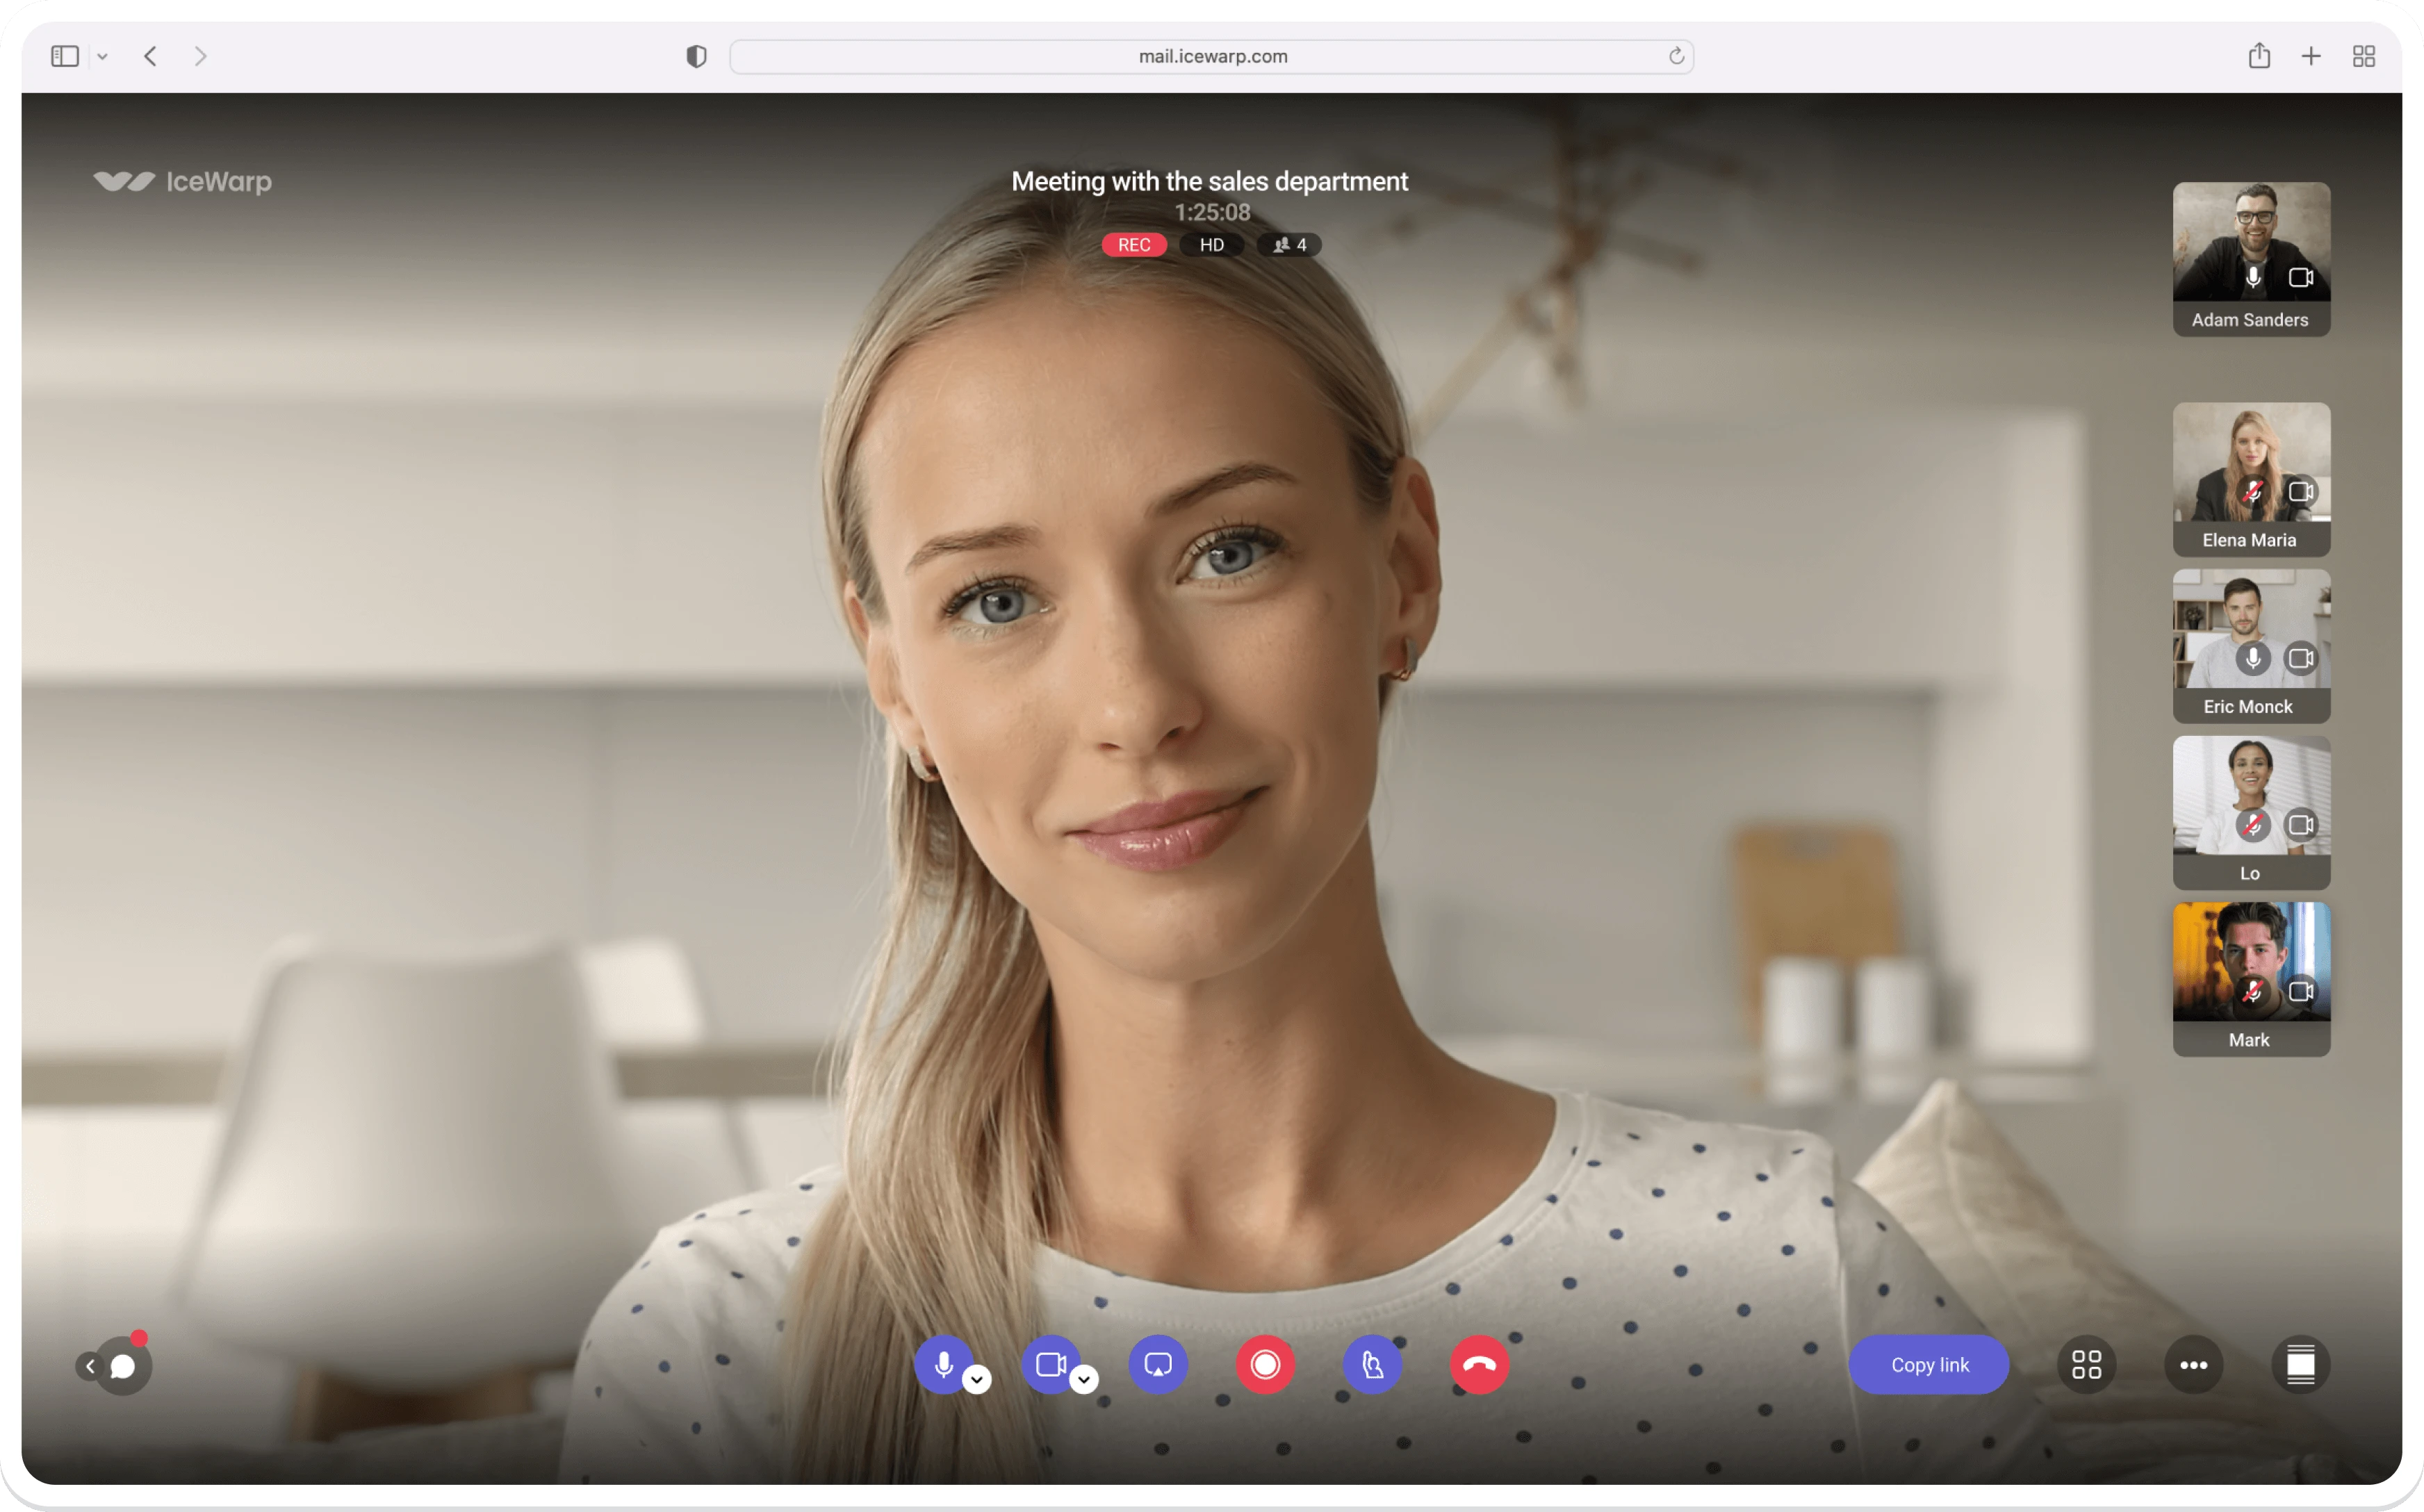Stop recording with the red record button

pos(1265,1365)
